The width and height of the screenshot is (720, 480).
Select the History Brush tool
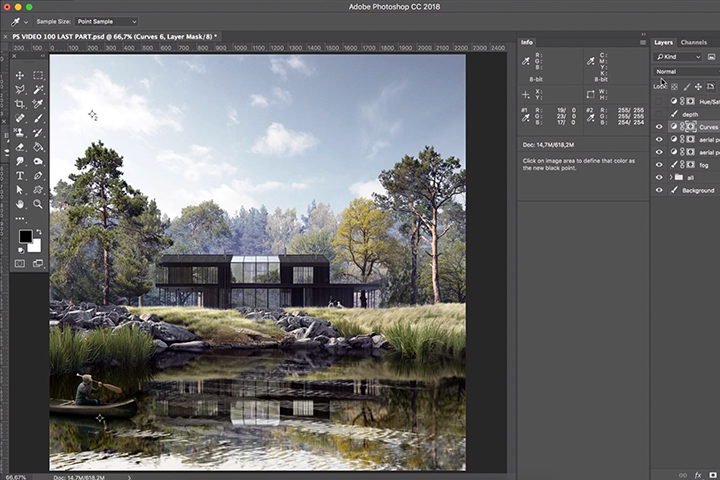pyautogui.click(x=38, y=133)
